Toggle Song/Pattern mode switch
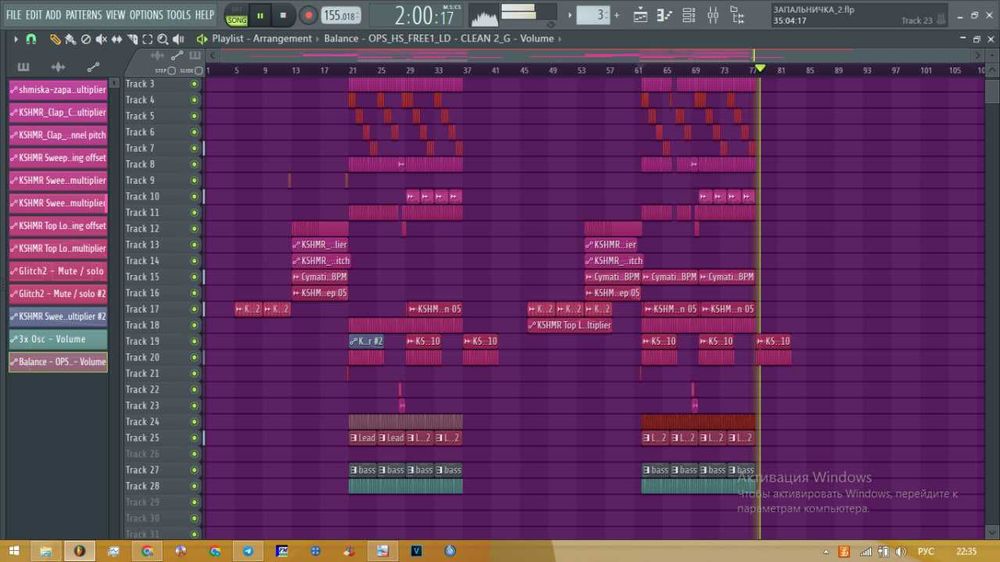The width and height of the screenshot is (1000, 562). click(237, 17)
